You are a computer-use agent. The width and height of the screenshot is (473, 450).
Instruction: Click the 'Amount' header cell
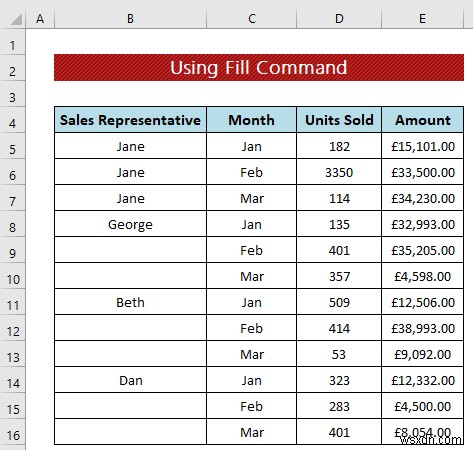[x=423, y=120]
